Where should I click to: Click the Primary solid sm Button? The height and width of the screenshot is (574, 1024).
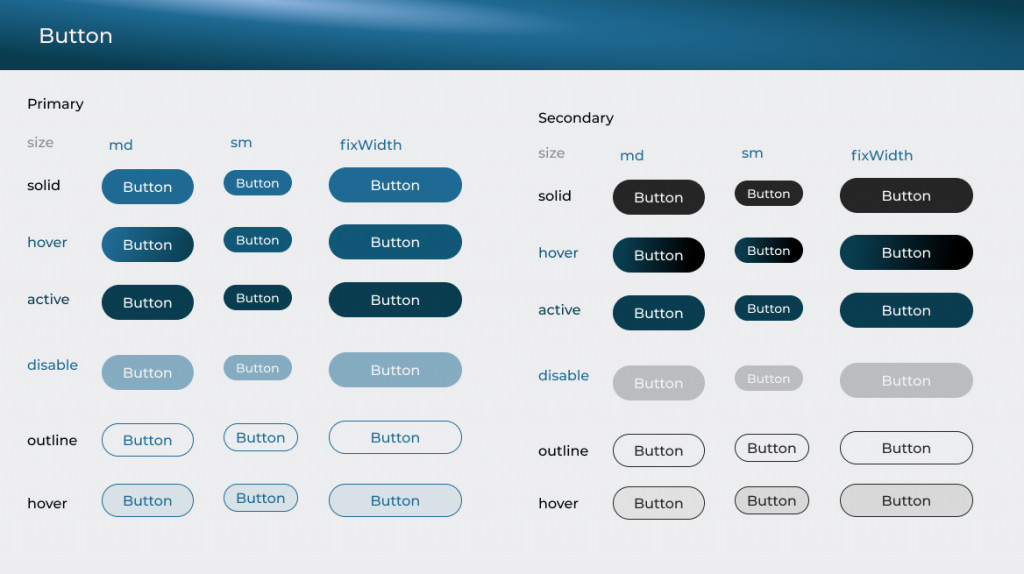click(257, 183)
